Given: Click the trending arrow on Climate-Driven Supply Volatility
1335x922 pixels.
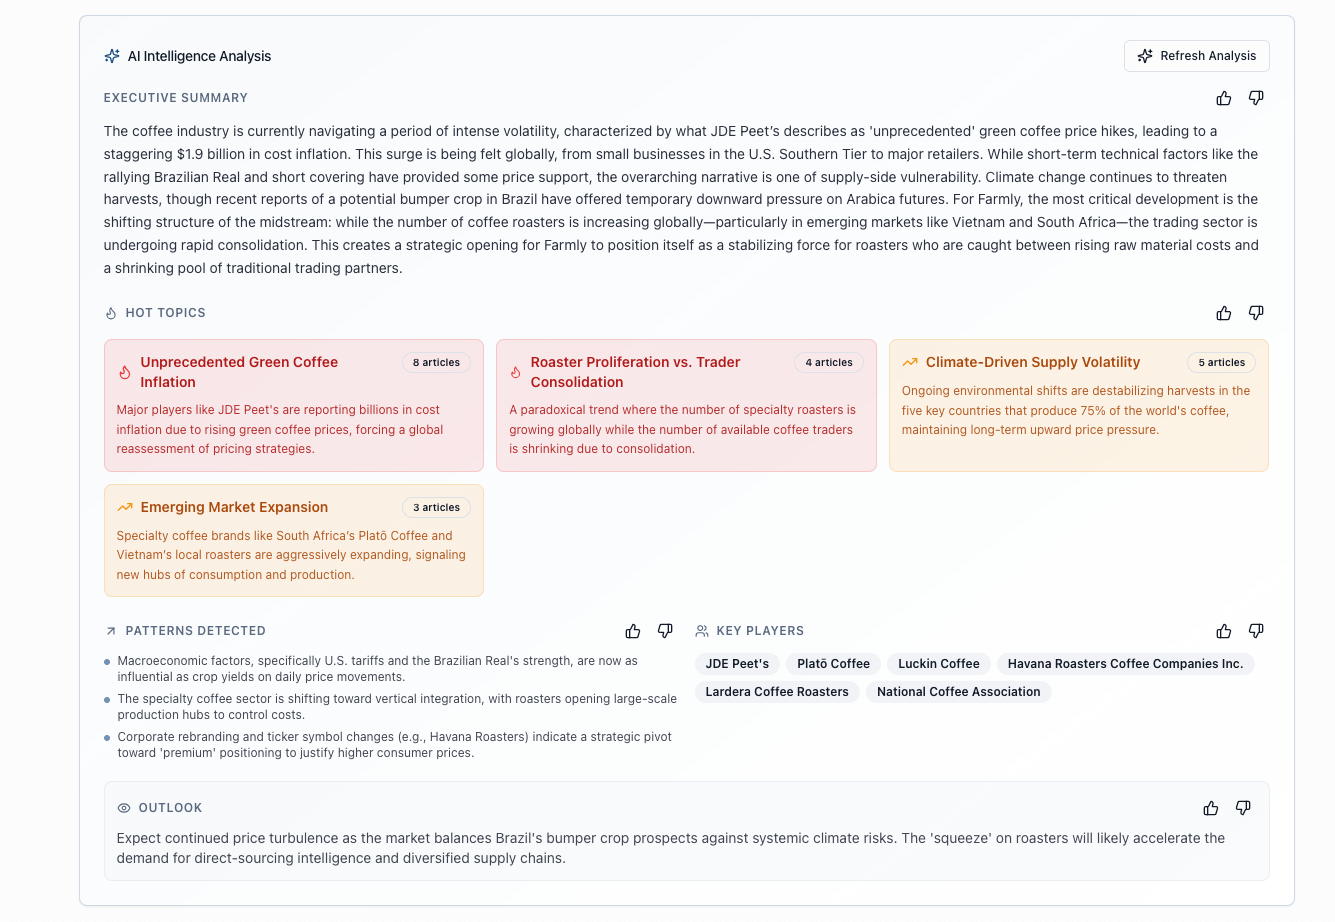Looking at the screenshot, I should (910, 362).
